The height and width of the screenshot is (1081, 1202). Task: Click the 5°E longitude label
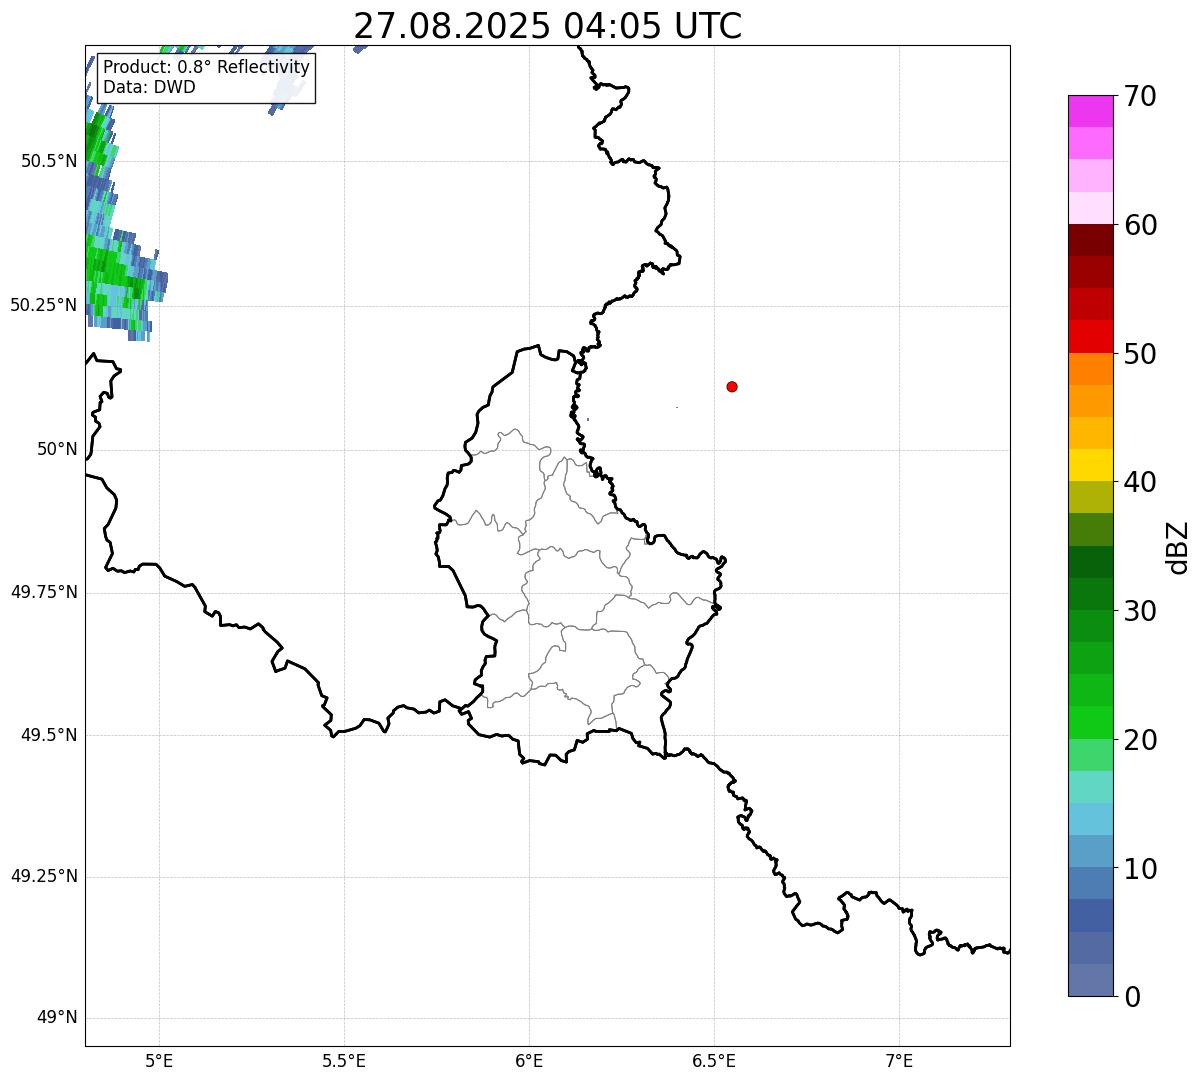[x=159, y=1061]
